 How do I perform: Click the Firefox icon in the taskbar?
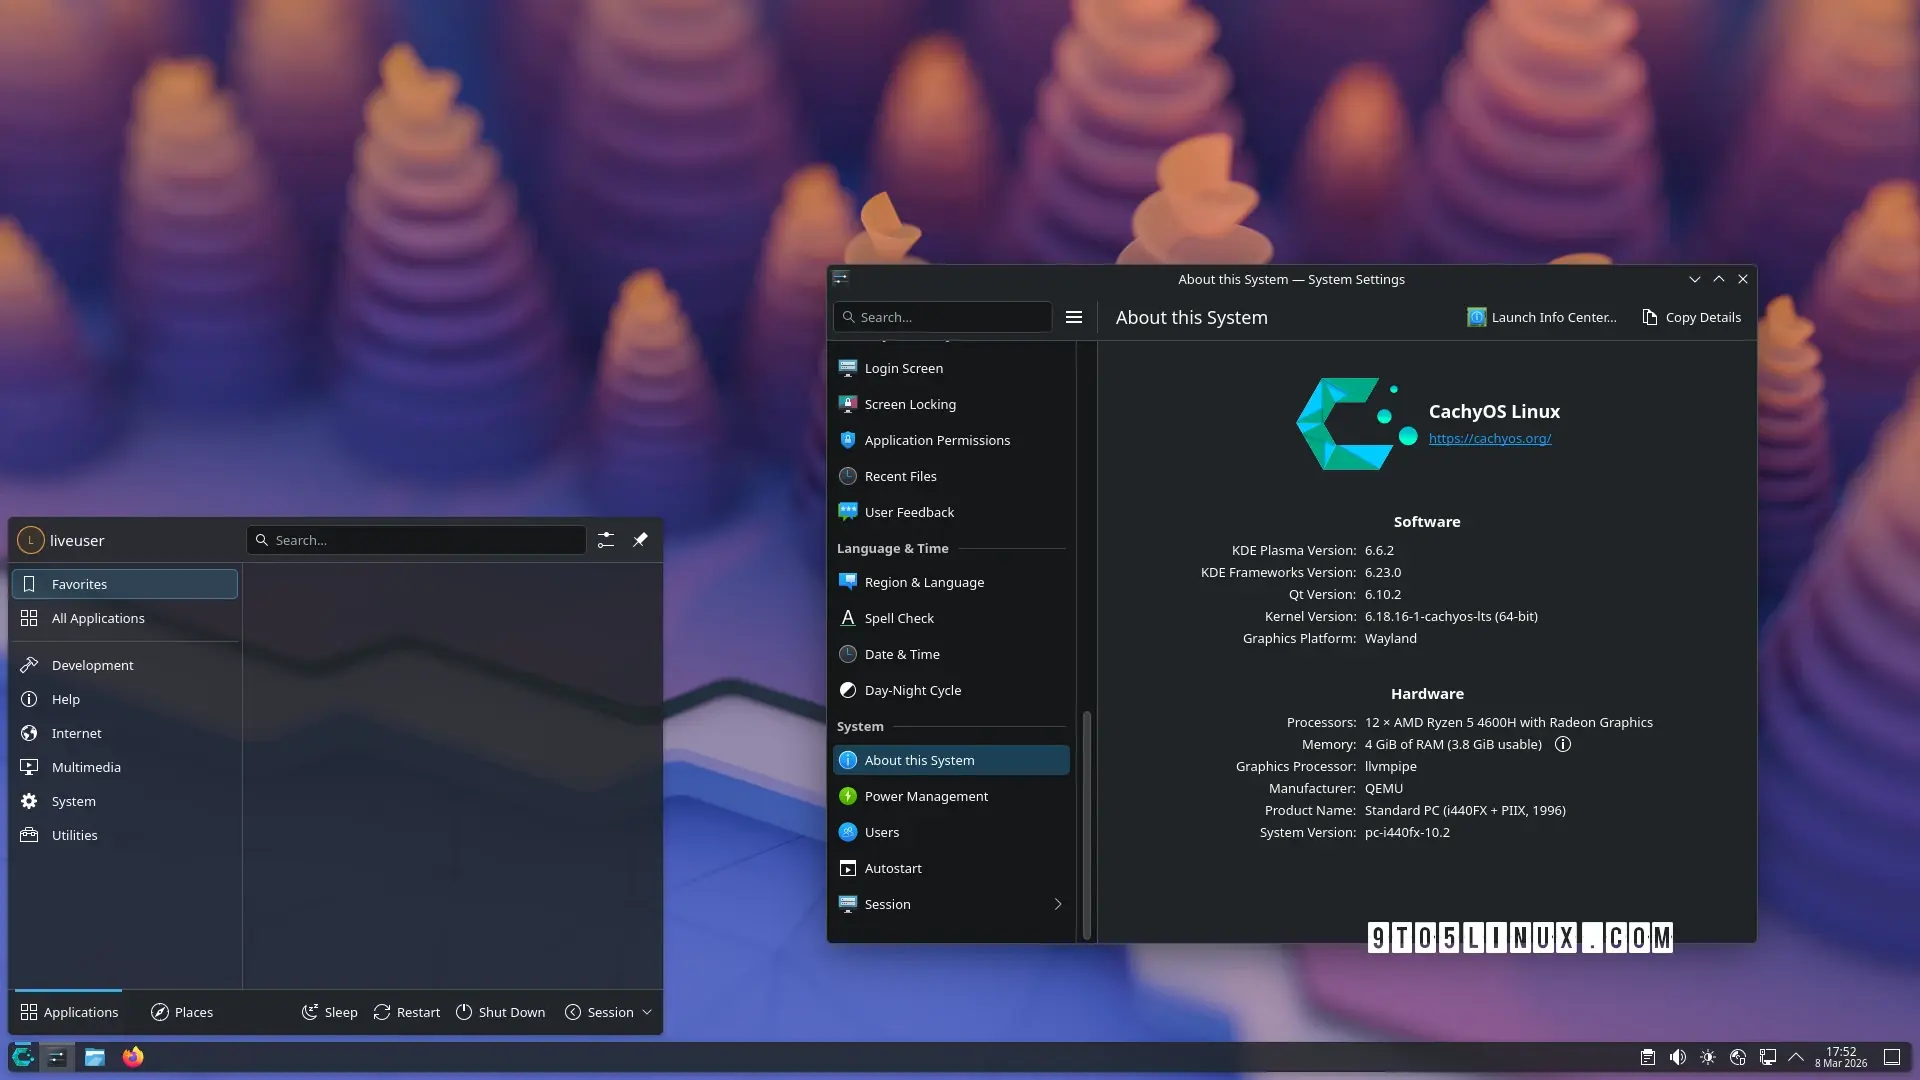tap(133, 1057)
